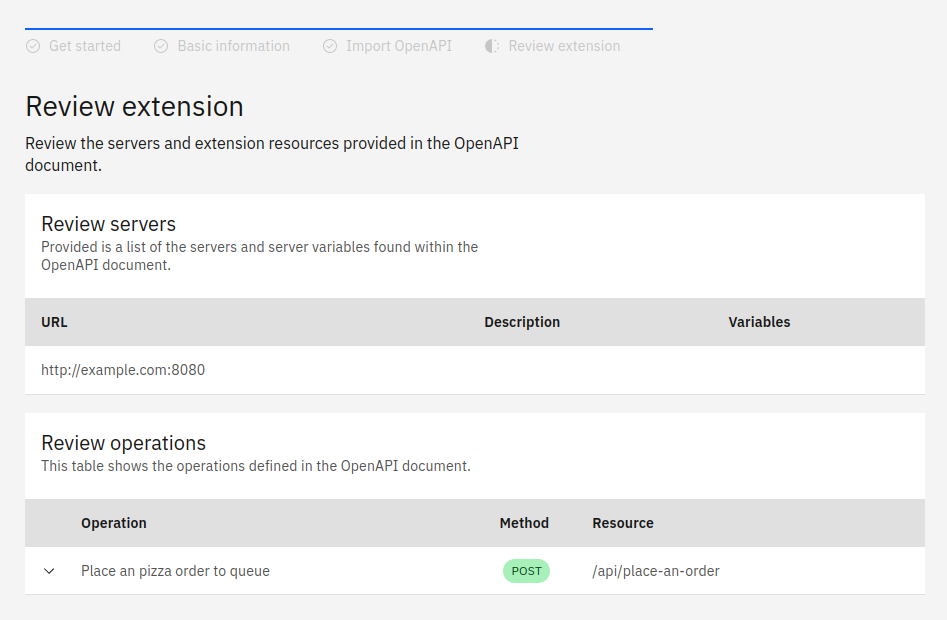947x620 pixels.
Task: Click the Place an pizza order operation name
Action: point(175,571)
